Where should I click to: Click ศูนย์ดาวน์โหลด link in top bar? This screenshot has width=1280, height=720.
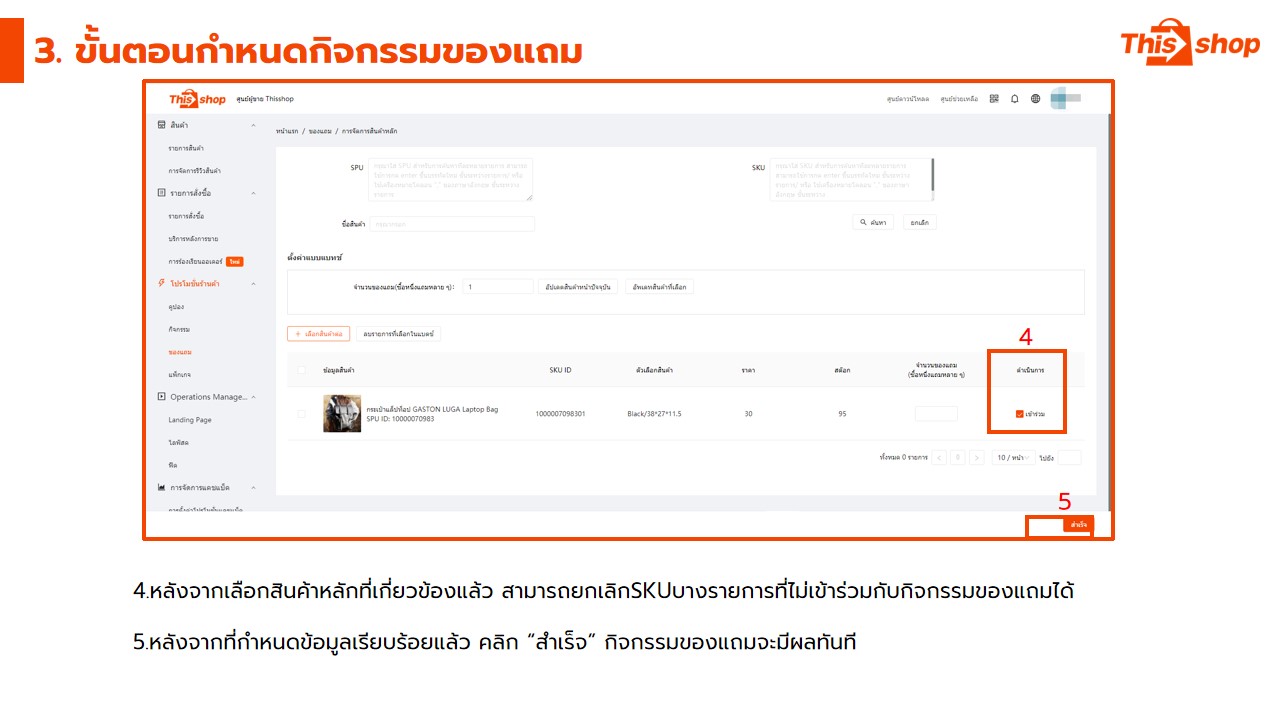tap(908, 99)
